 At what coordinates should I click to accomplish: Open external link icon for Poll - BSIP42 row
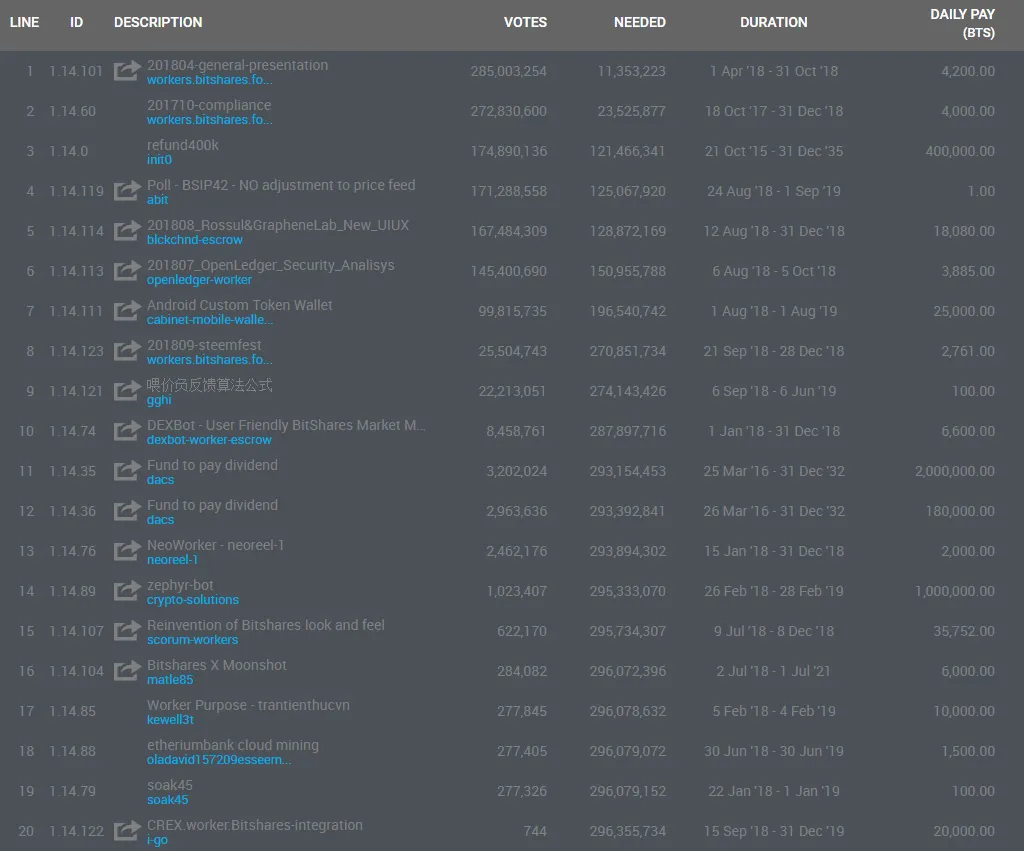[127, 191]
